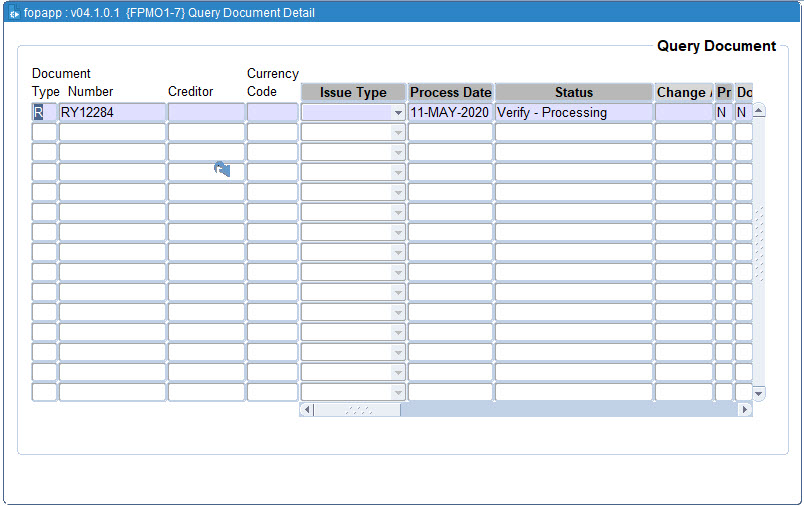The image size is (804, 506).
Task: Click the Issue Type column header
Action: pos(353,92)
